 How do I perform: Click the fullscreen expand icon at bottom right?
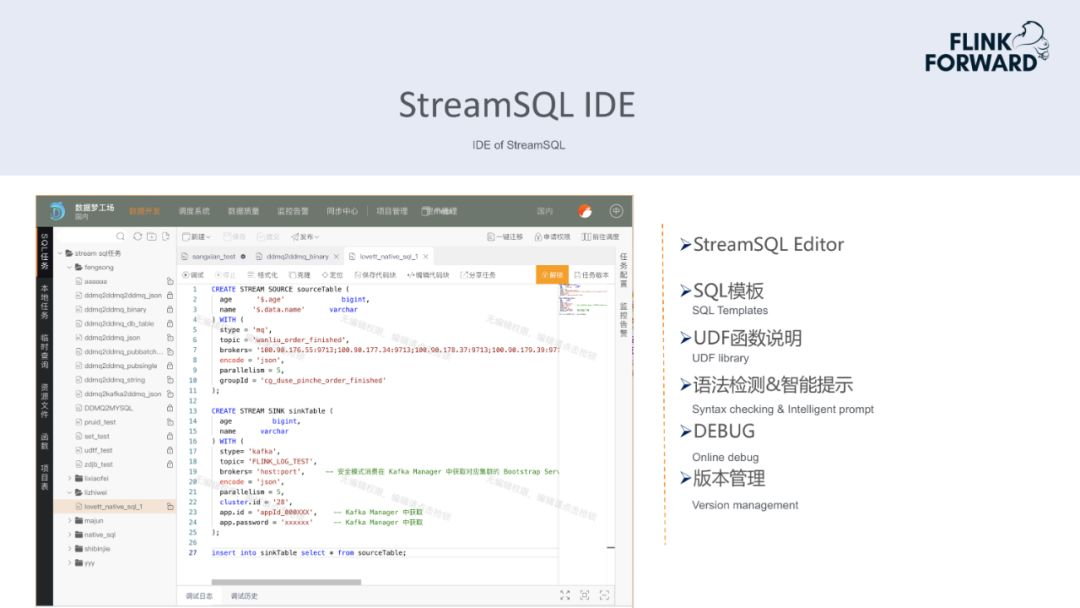pos(565,595)
